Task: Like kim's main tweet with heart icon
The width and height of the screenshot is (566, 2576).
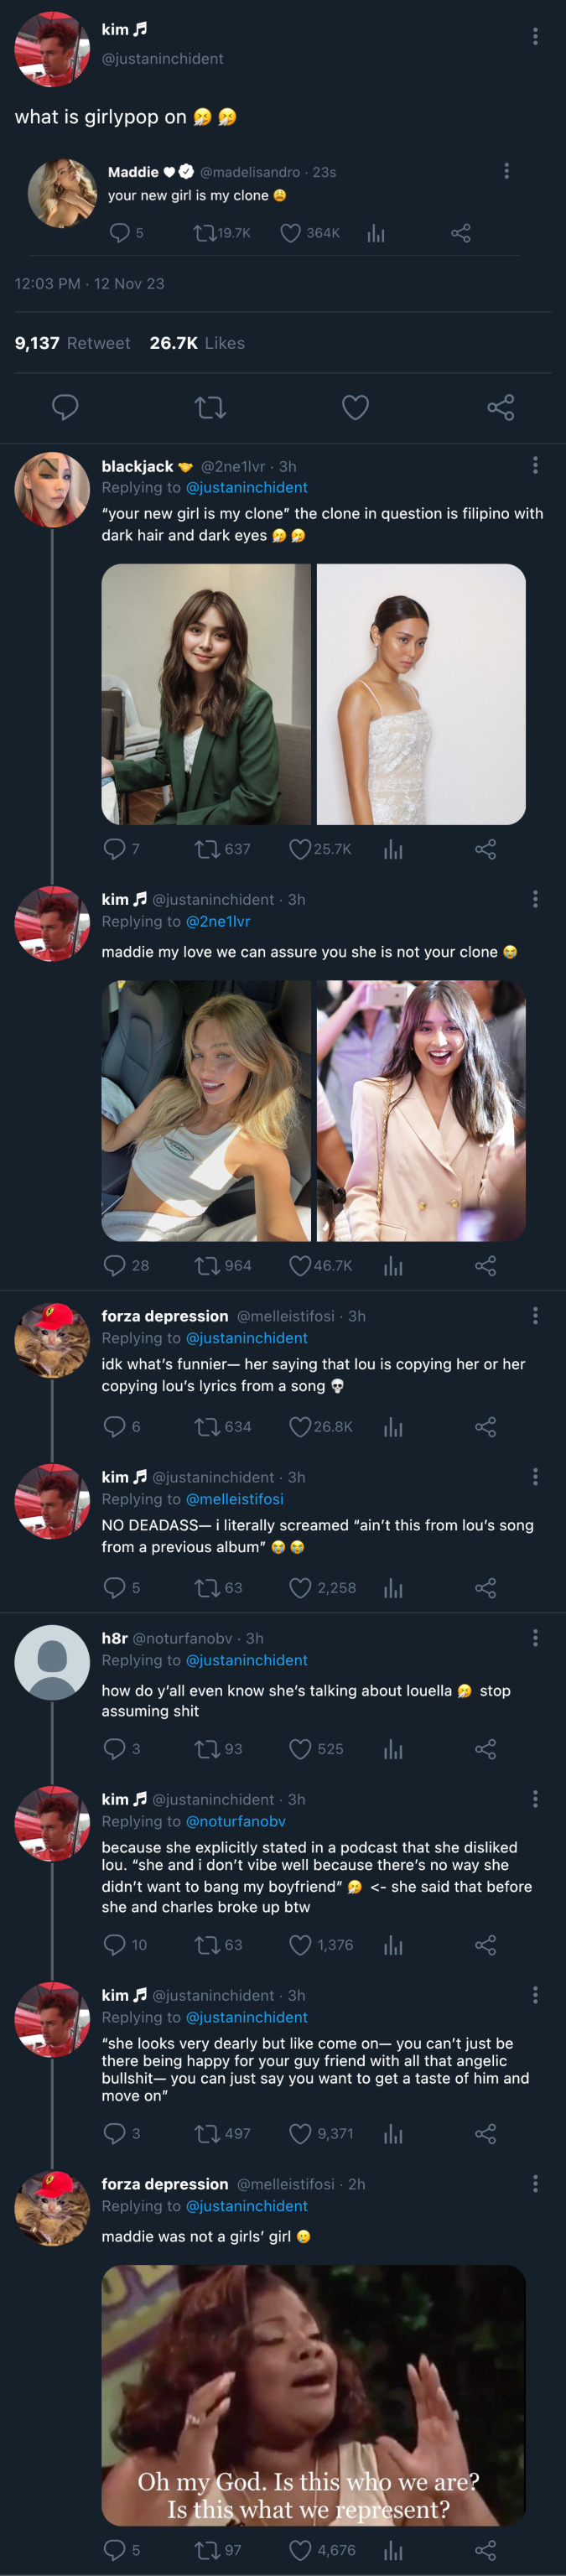Action: 355,407
